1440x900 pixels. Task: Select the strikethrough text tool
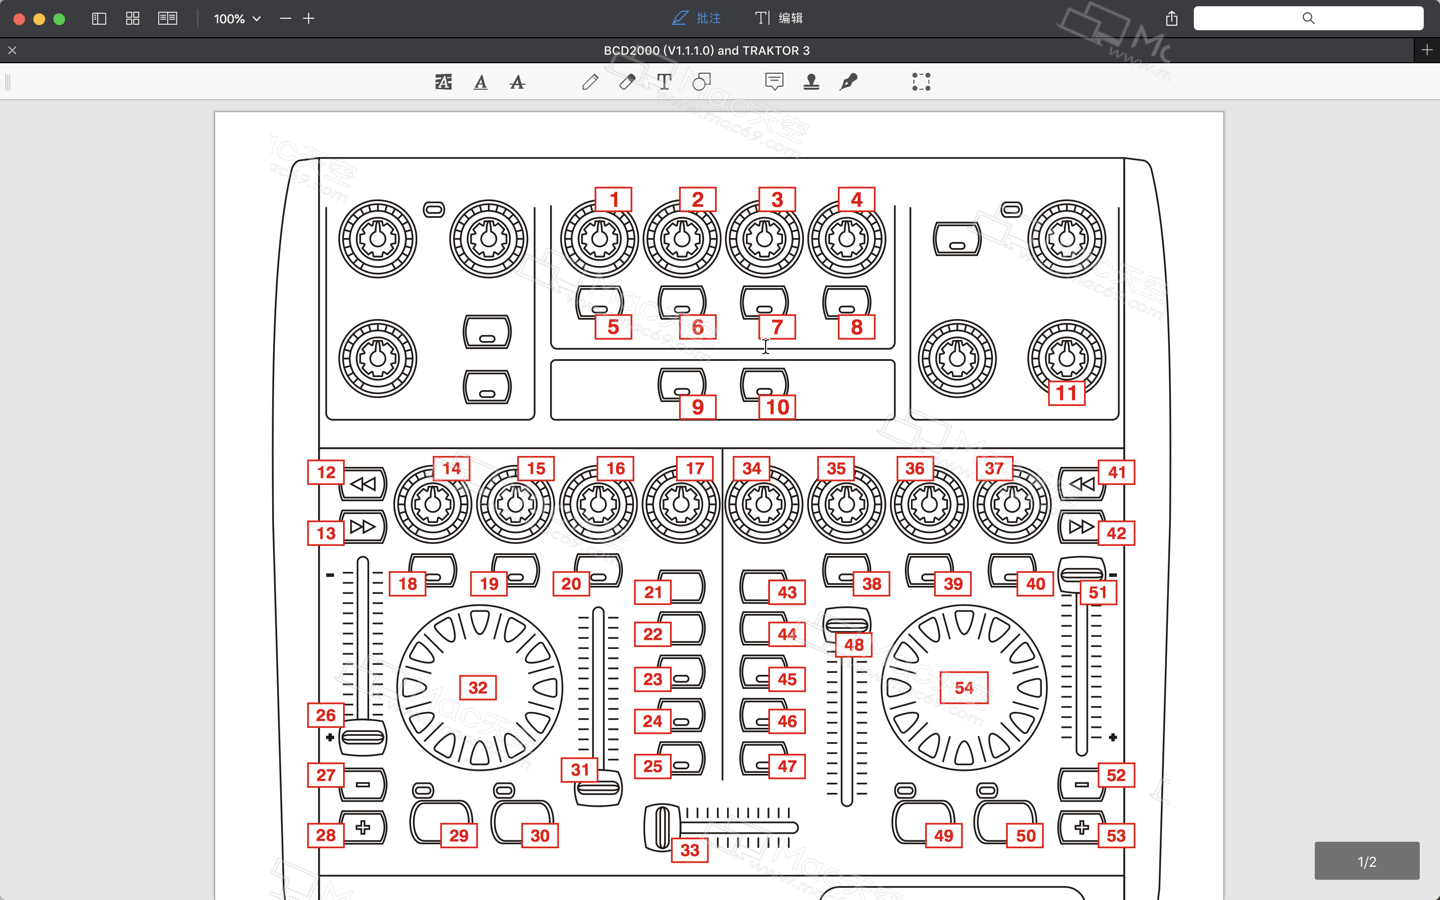pos(517,82)
